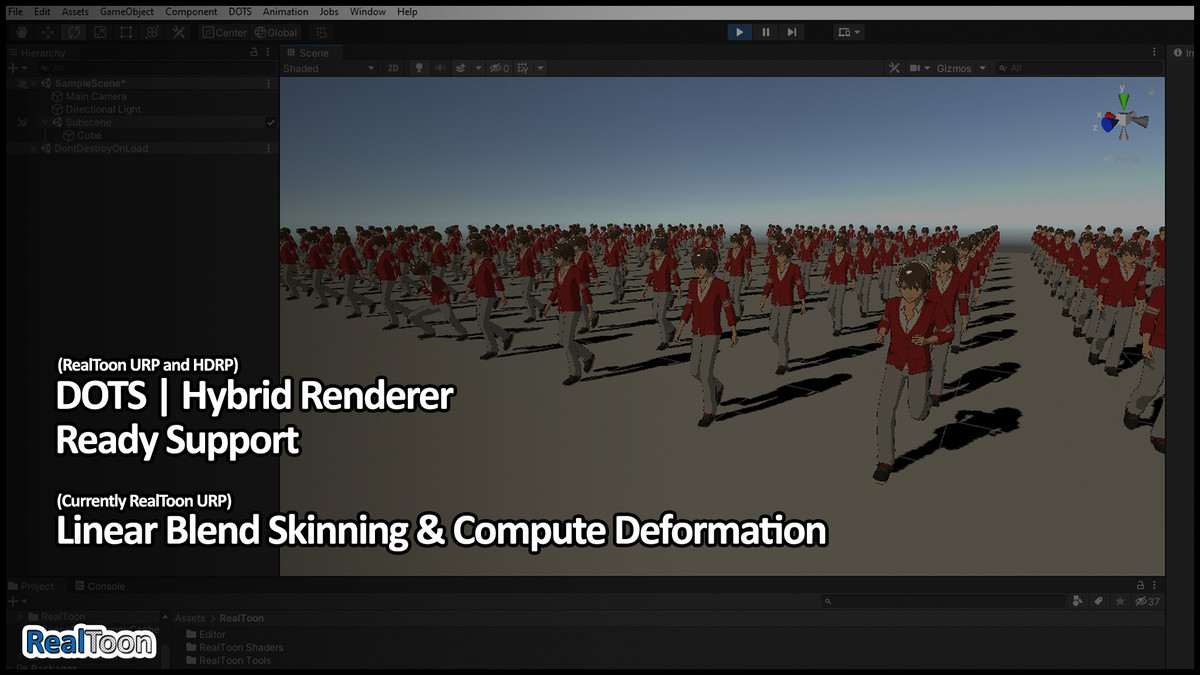Select Directional Light in Hierarchy
Viewport: 1200px width, 675px height.
point(103,110)
